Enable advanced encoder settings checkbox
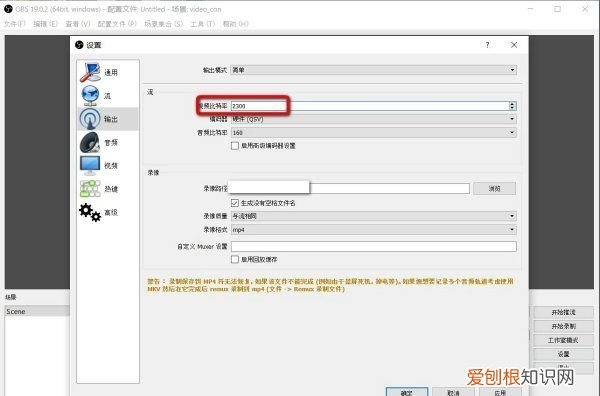Image resolution: width=600 pixels, height=396 pixels. [x=235, y=146]
